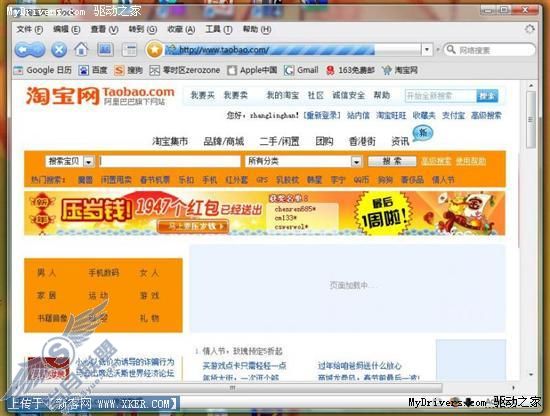
Task: Click the orange 搜索 button
Action: (x=392, y=161)
